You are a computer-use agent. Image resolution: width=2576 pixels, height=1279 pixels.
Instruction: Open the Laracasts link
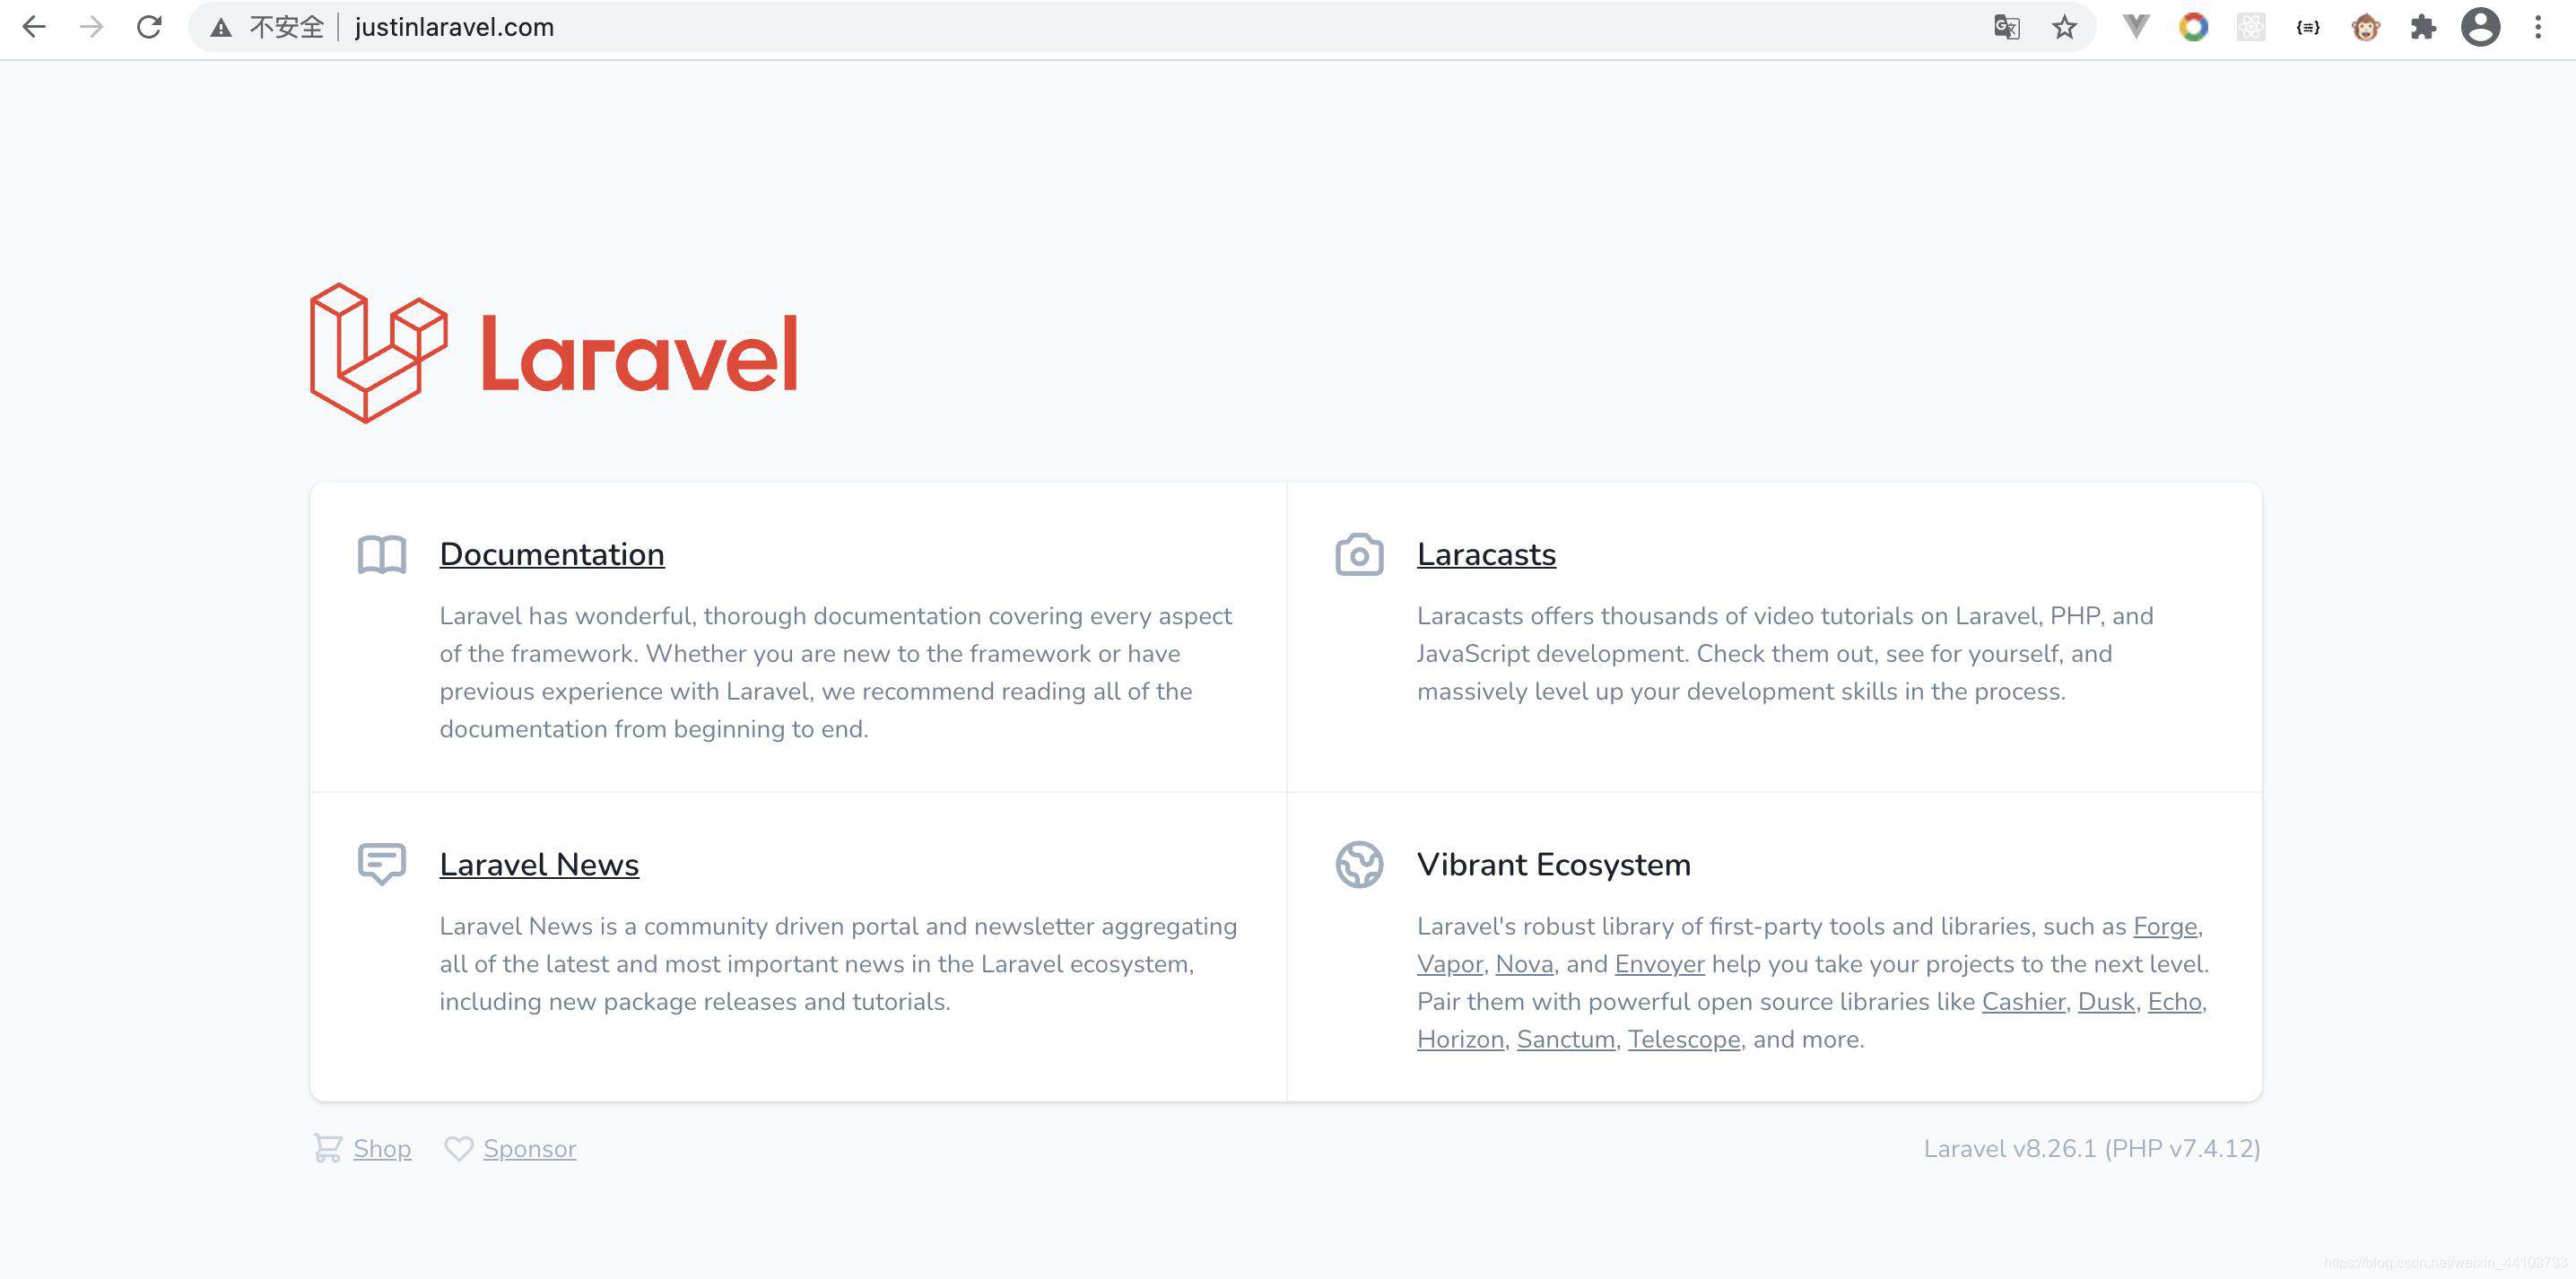(1486, 554)
